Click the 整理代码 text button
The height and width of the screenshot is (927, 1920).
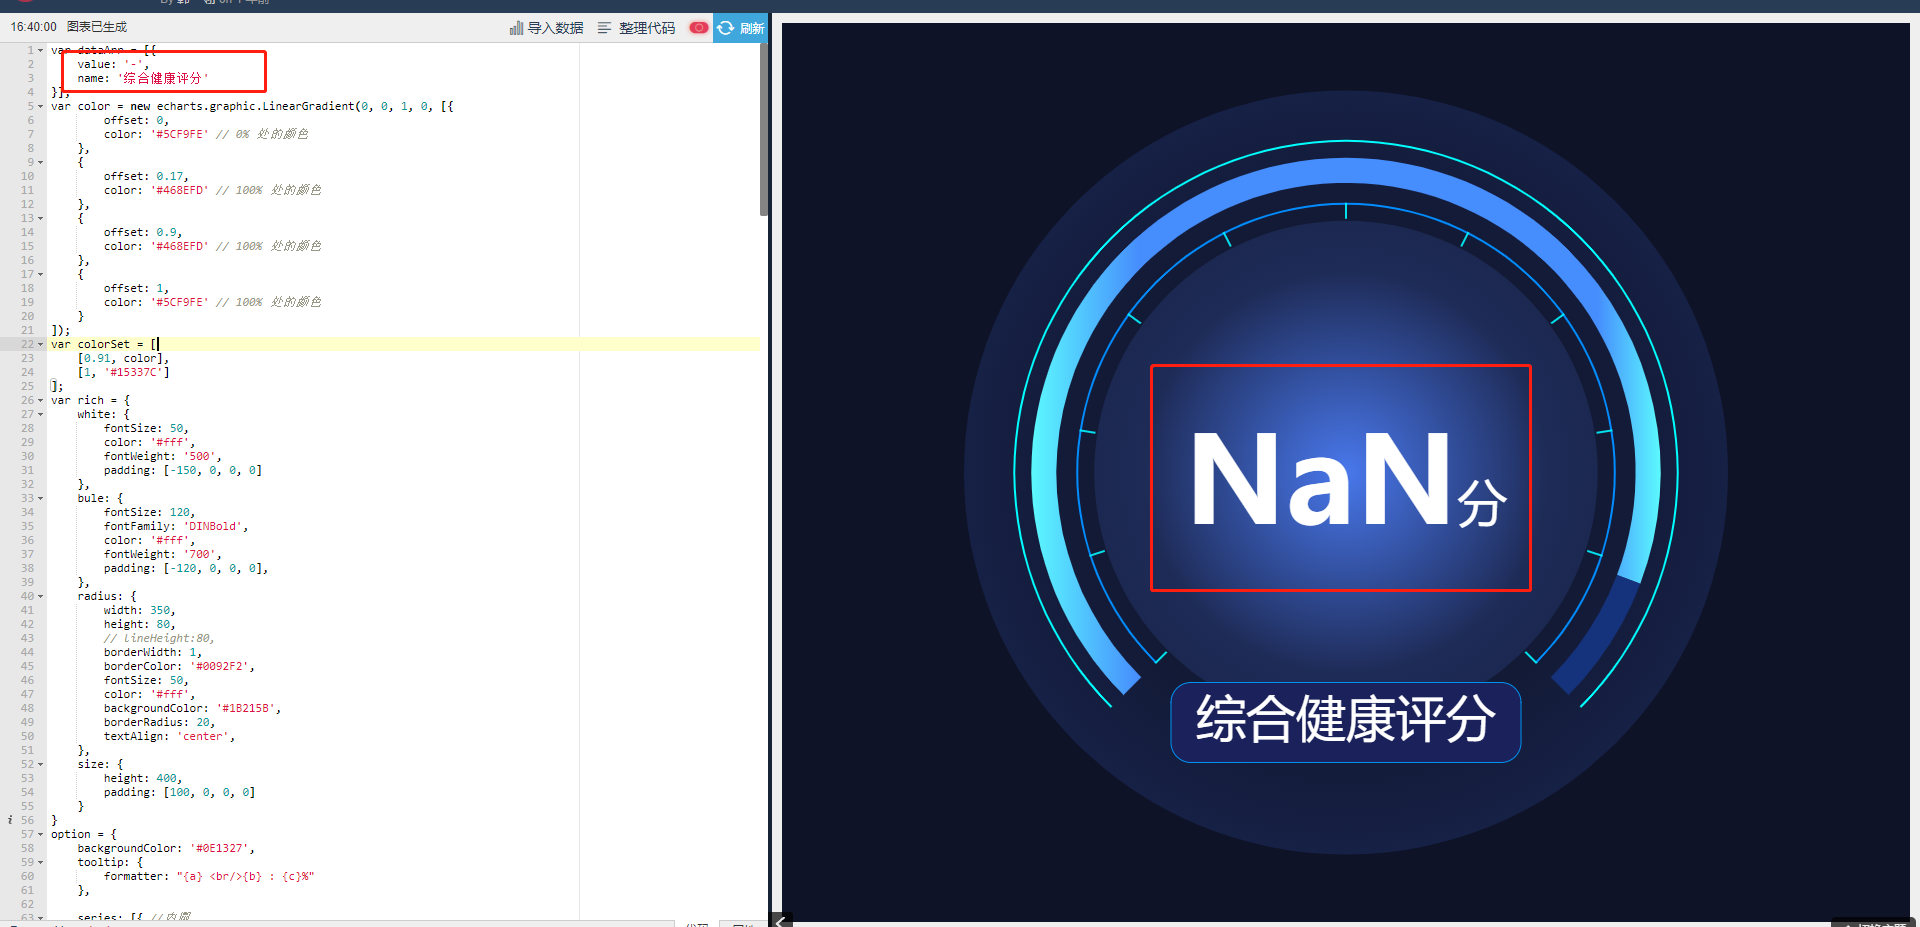click(x=647, y=28)
